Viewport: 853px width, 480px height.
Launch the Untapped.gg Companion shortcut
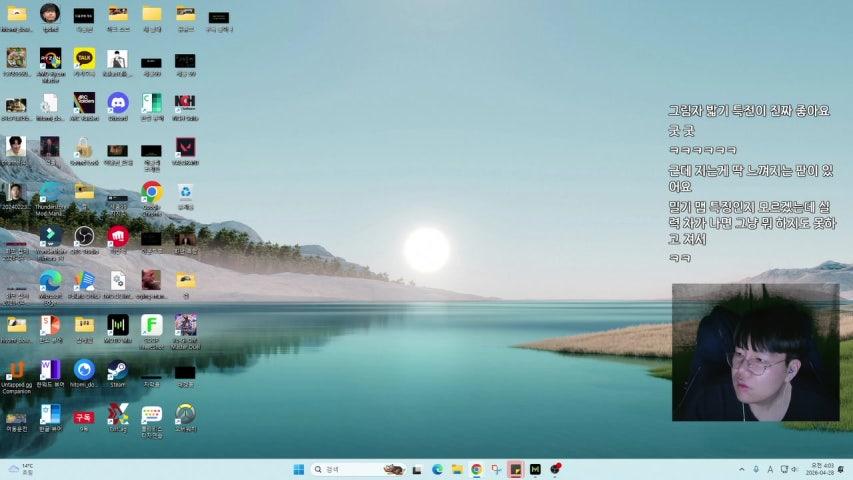pos(16,370)
